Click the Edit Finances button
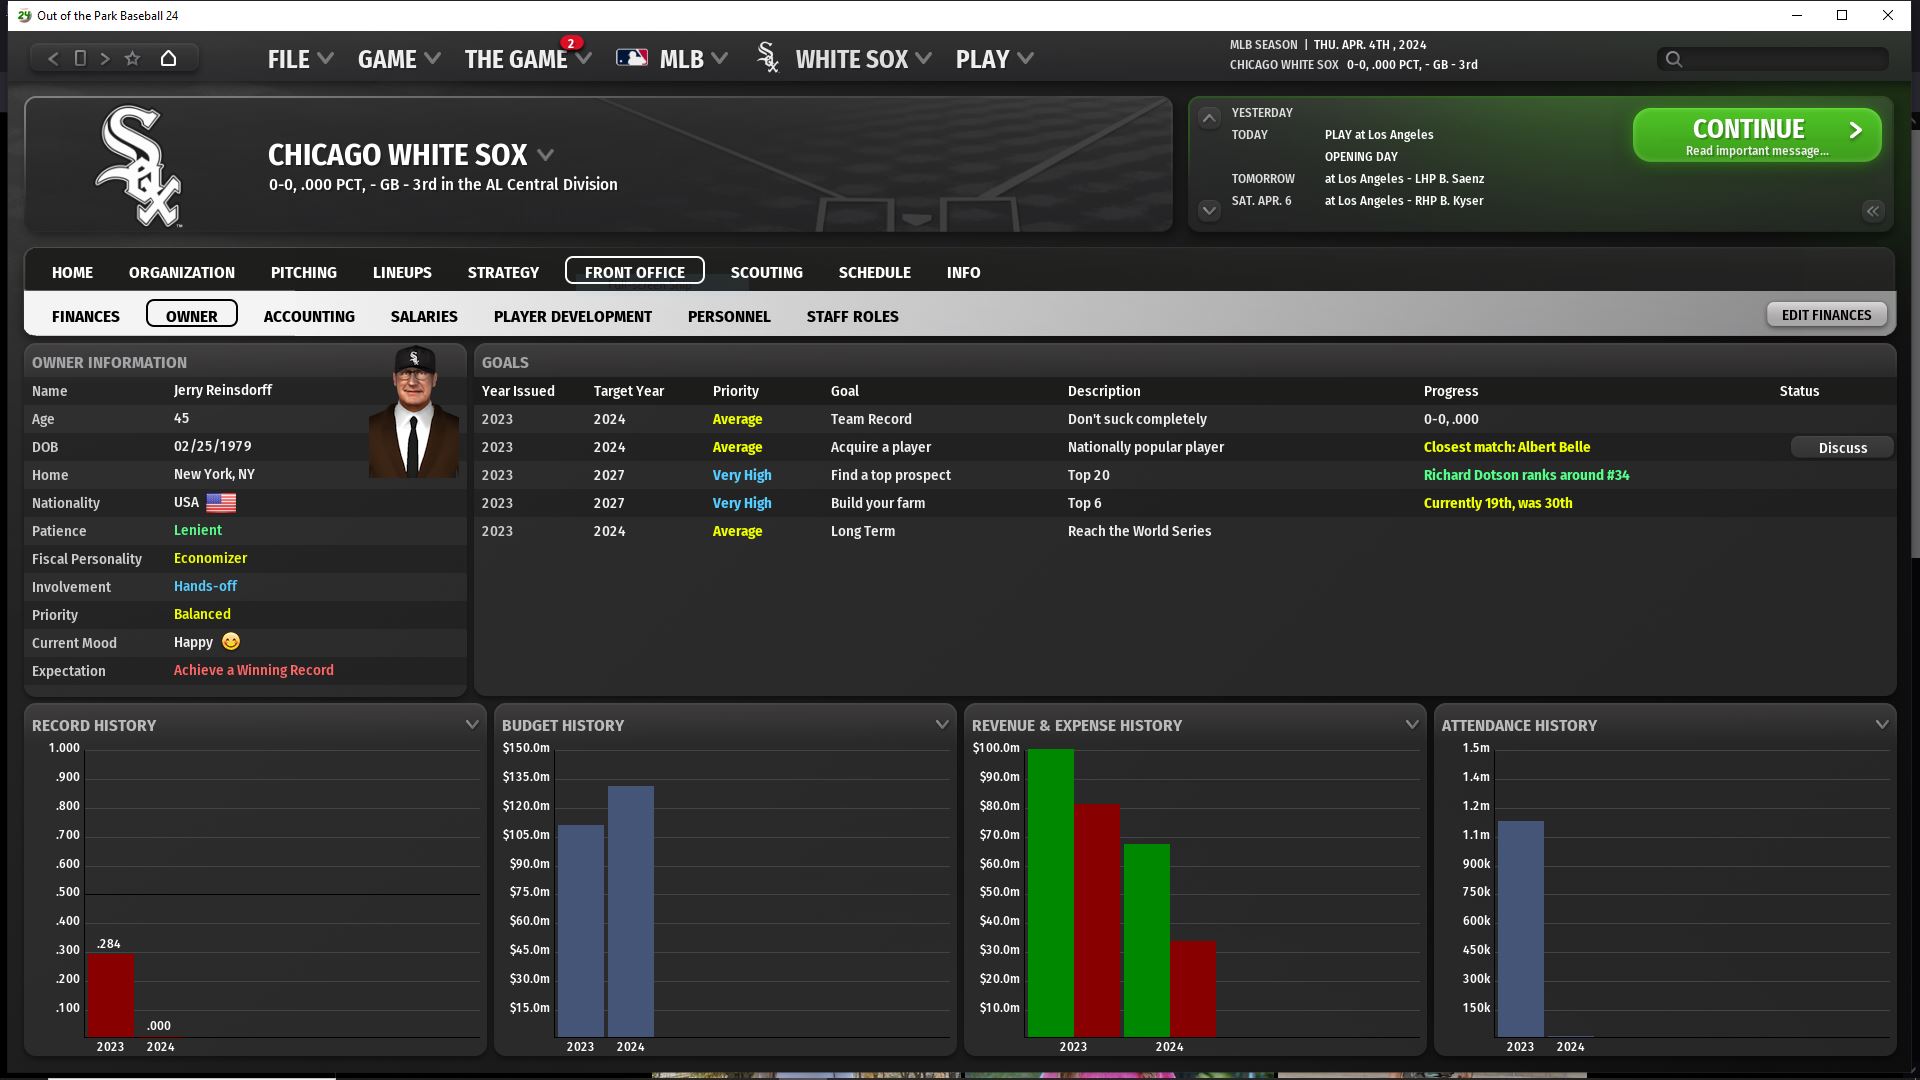Viewport: 1920px width, 1080px height. click(x=1826, y=315)
